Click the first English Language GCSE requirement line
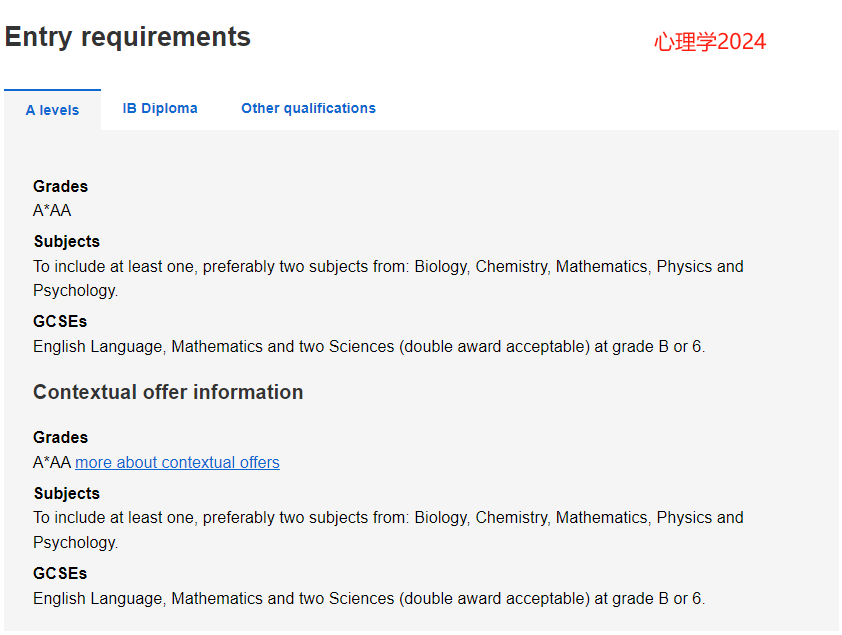 point(369,347)
